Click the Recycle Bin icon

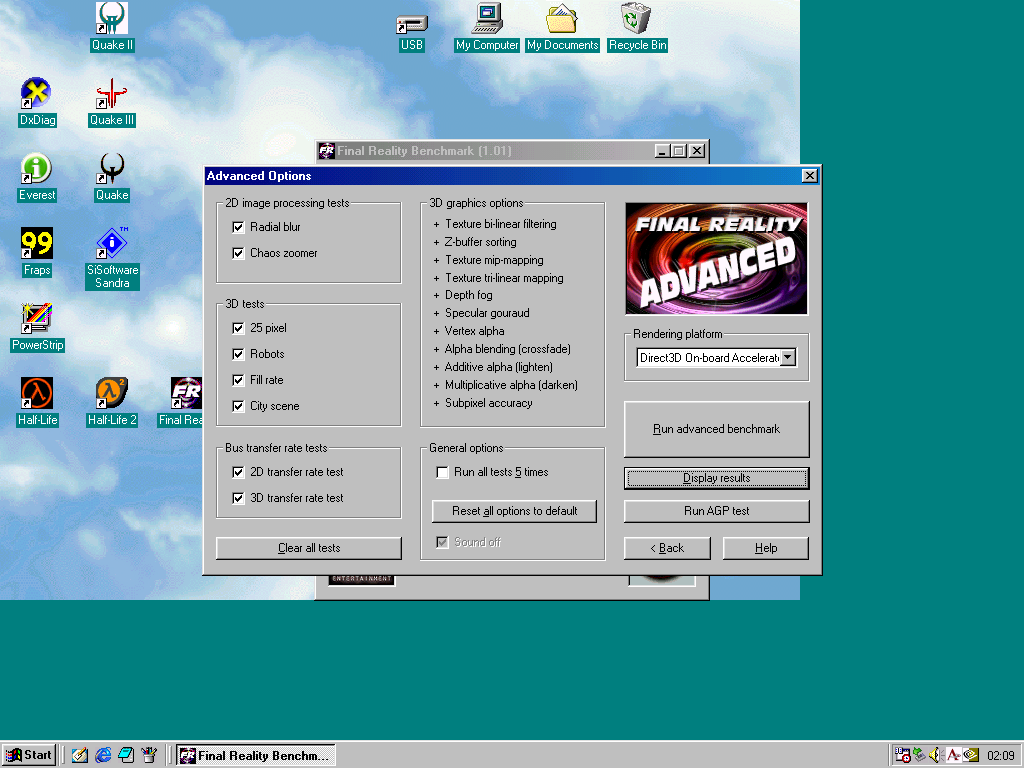(x=637, y=20)
